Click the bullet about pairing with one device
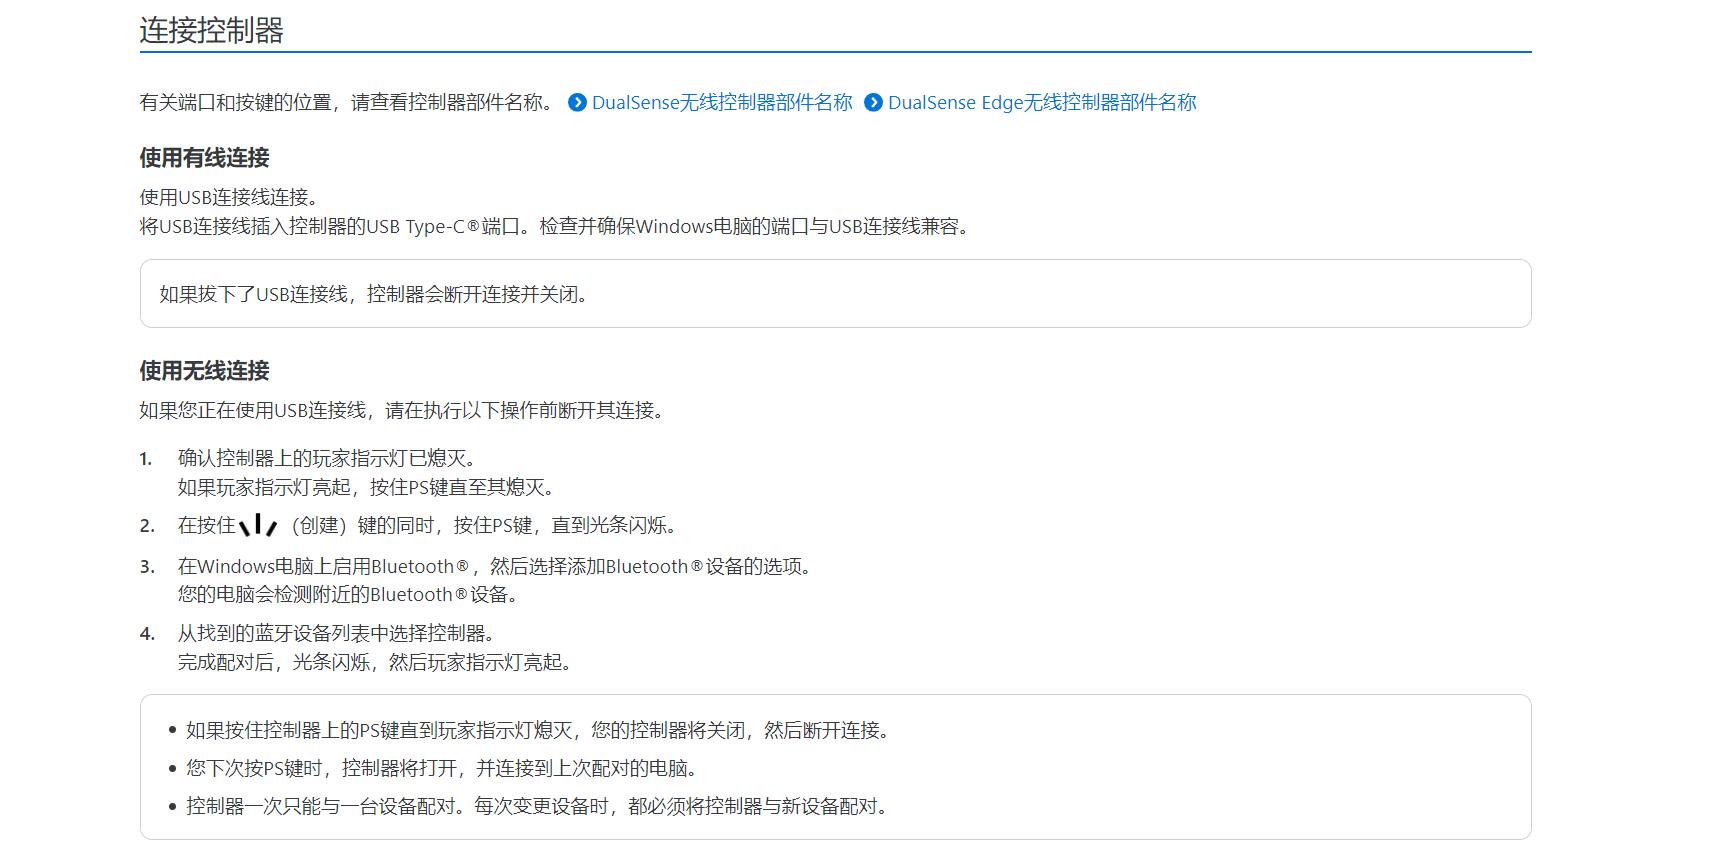 point(536,806)
